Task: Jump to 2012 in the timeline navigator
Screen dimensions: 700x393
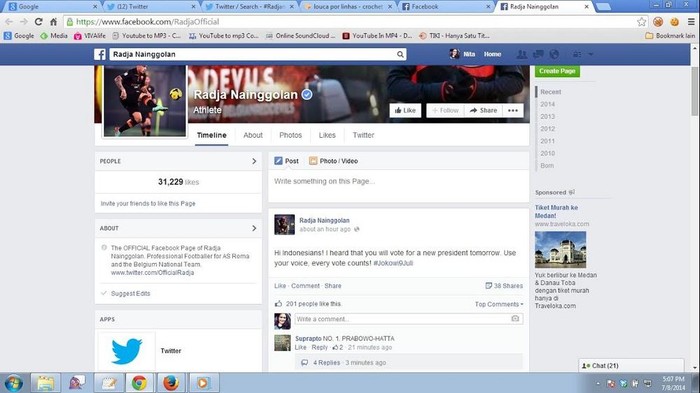Action: pyautogui.click(x=547, y=129)
